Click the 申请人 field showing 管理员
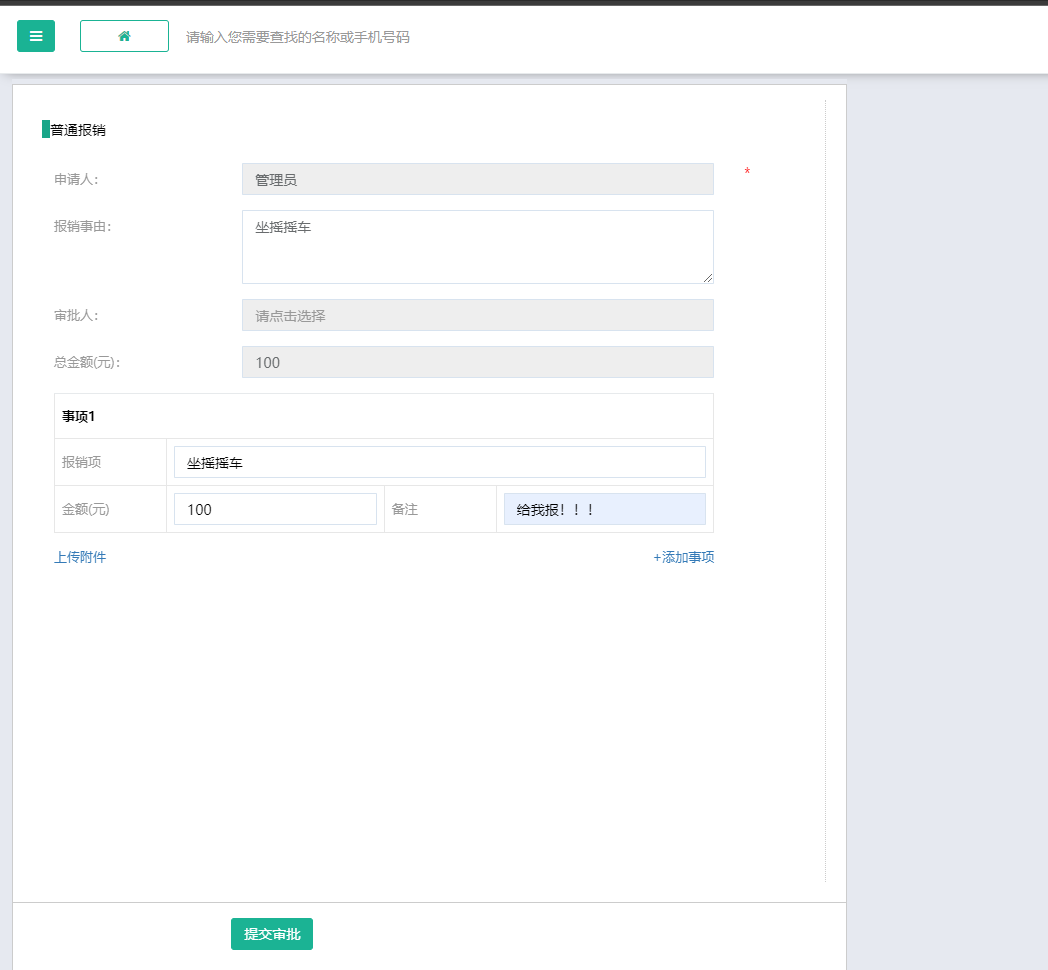Screen dimensions: 1048x970 pos(477,179)
